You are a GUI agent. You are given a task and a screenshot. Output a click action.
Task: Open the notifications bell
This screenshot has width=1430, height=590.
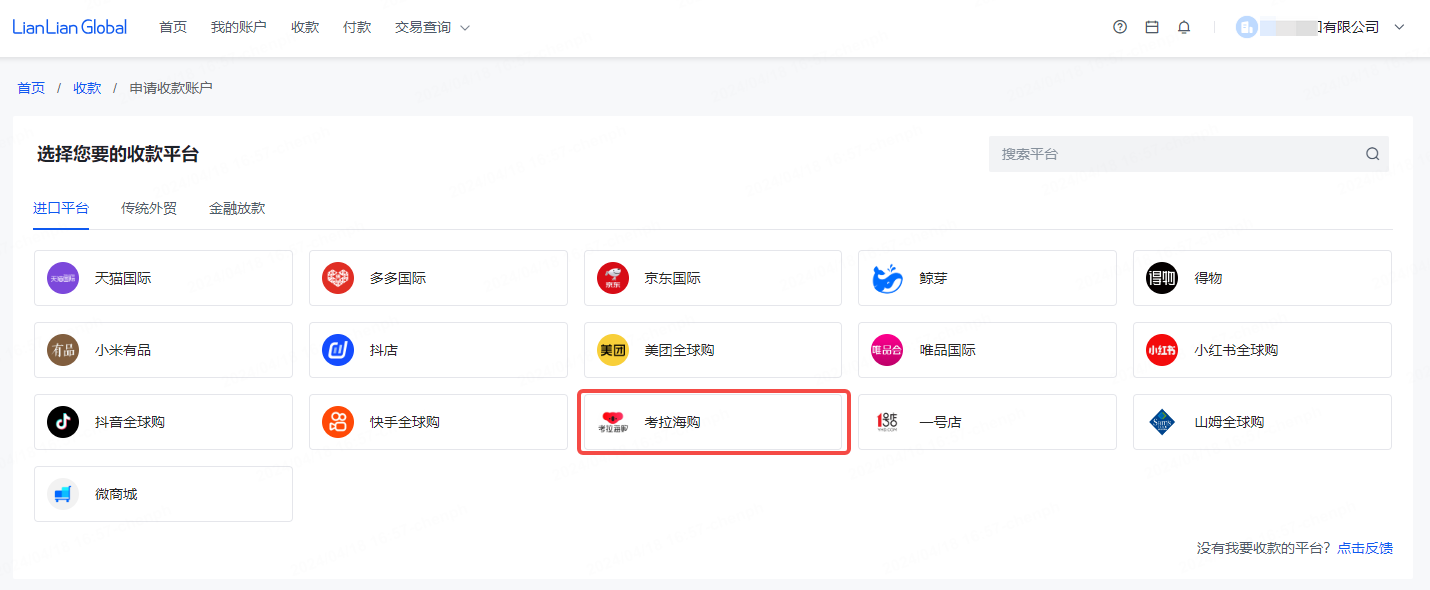pos(1184,27)
